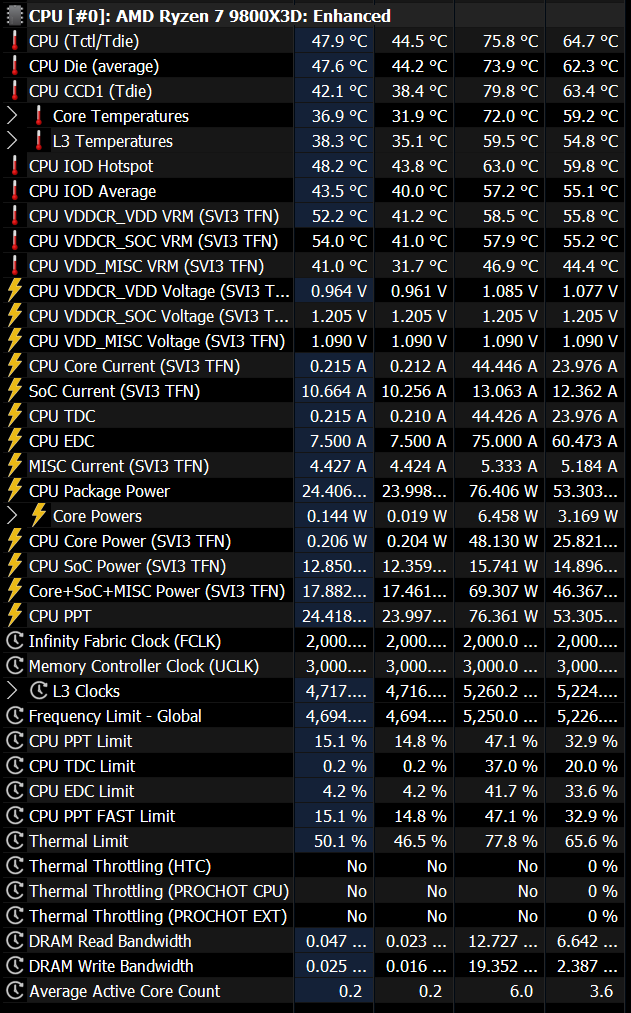
Task: Click the 48.130 W maximum core power value
Action: (x=503, y=541)
